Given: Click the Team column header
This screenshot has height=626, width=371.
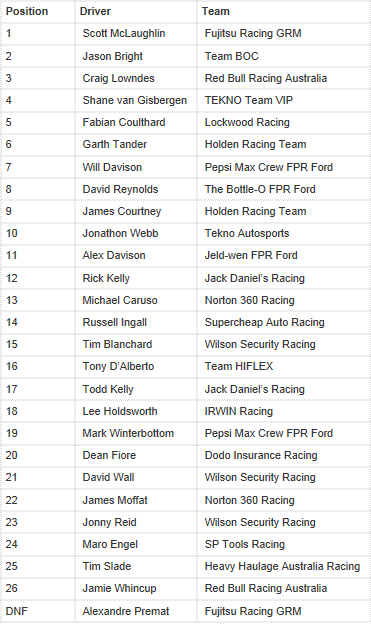Looking at the screenshot, I should 283,12.
